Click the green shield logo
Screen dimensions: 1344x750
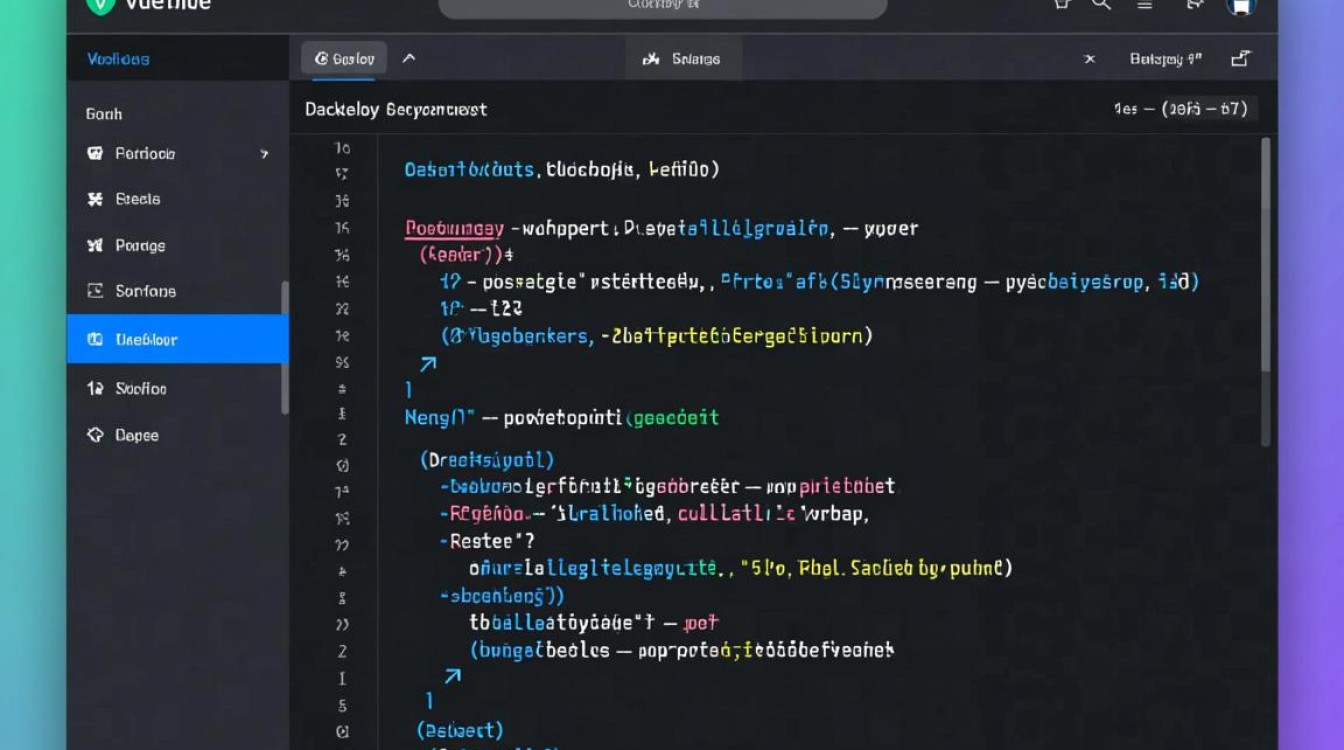[x=101, y=5]
